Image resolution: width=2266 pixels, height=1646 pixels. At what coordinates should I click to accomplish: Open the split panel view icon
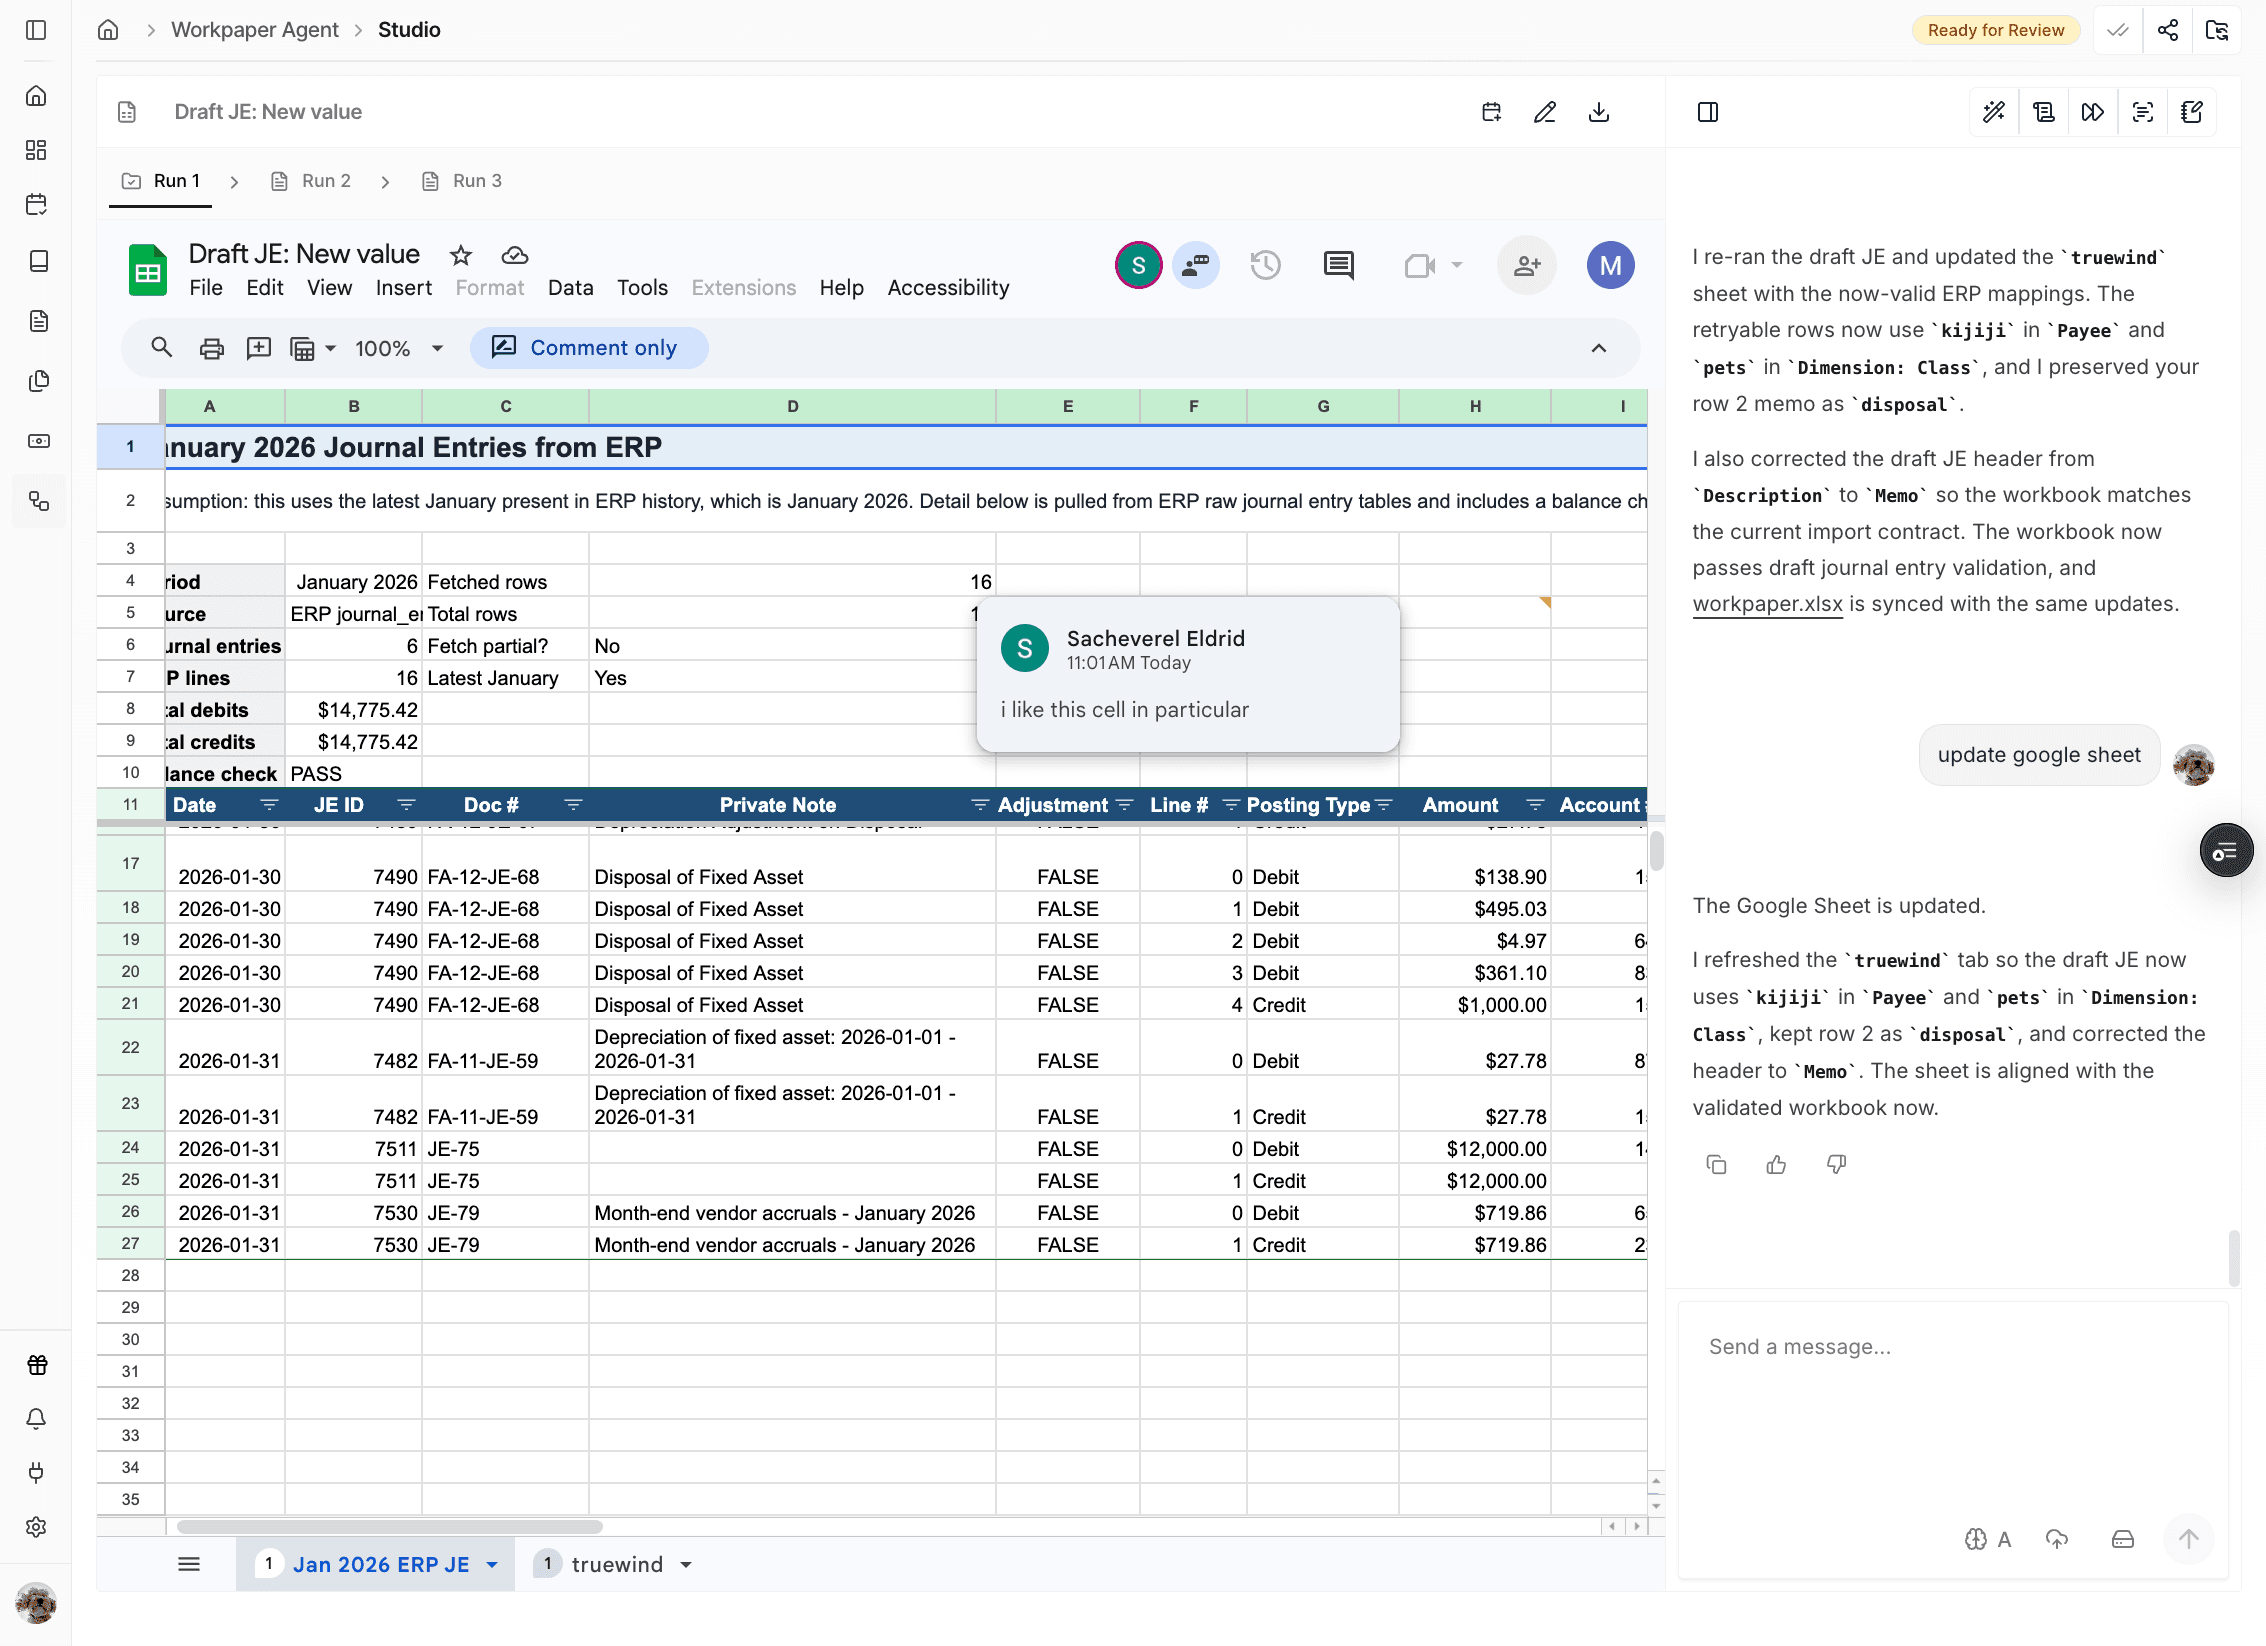(1707, 112)
